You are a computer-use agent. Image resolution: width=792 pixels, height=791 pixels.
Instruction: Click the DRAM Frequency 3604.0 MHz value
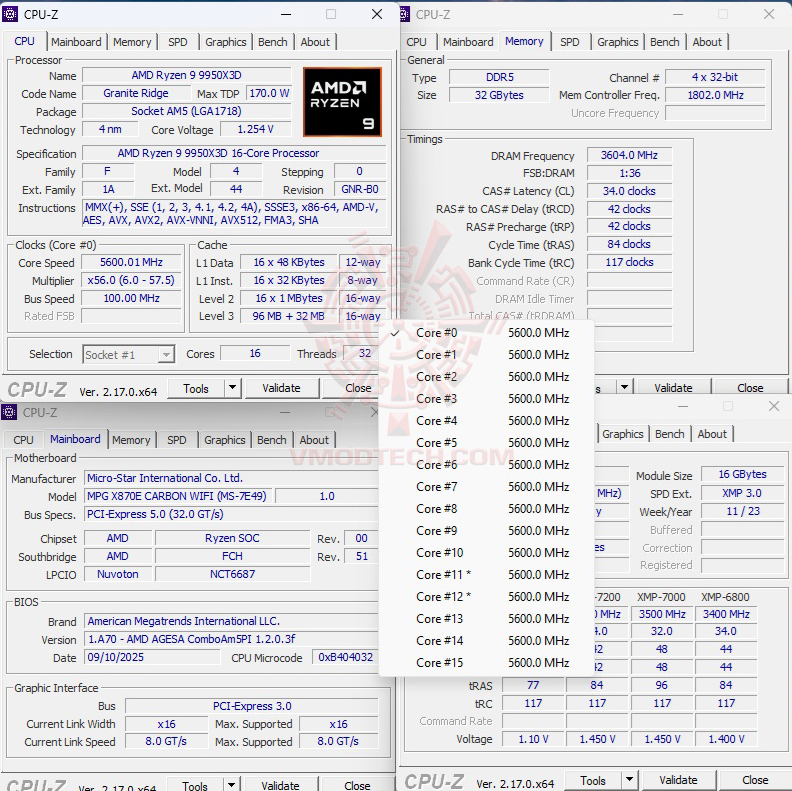(629, 155)
